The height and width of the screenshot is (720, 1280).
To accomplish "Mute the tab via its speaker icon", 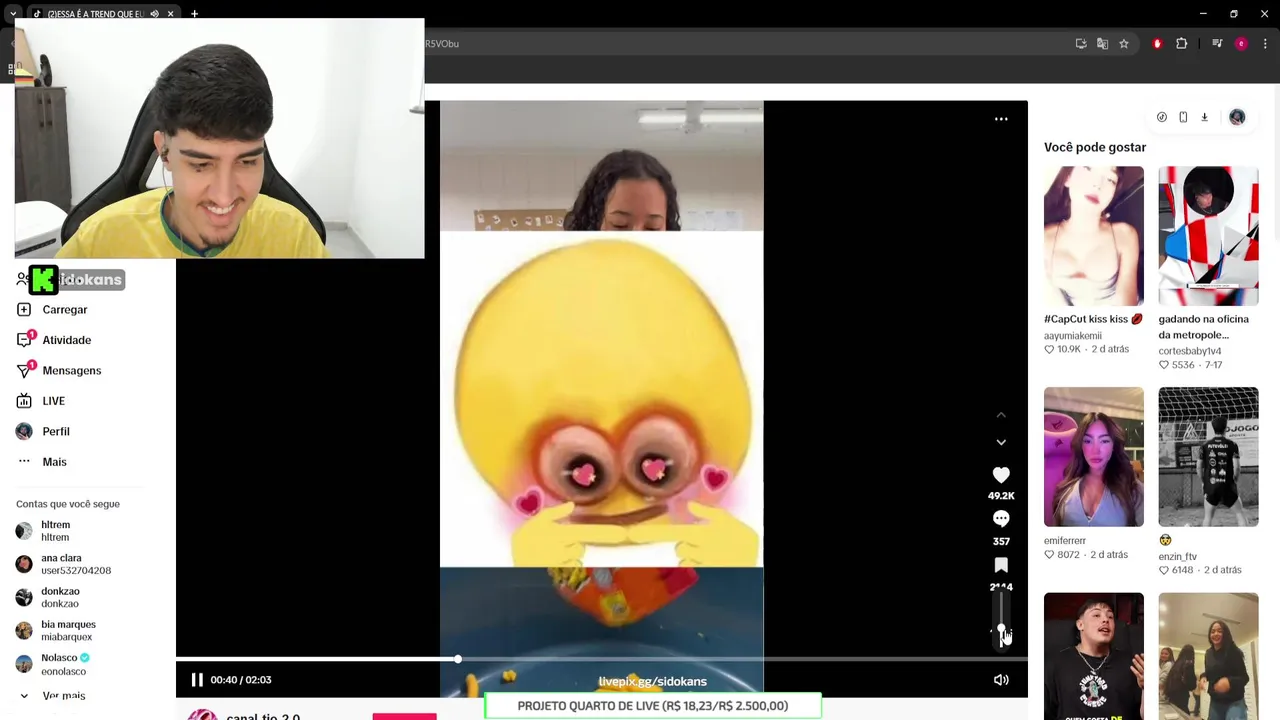I will (x=154, y=14).
